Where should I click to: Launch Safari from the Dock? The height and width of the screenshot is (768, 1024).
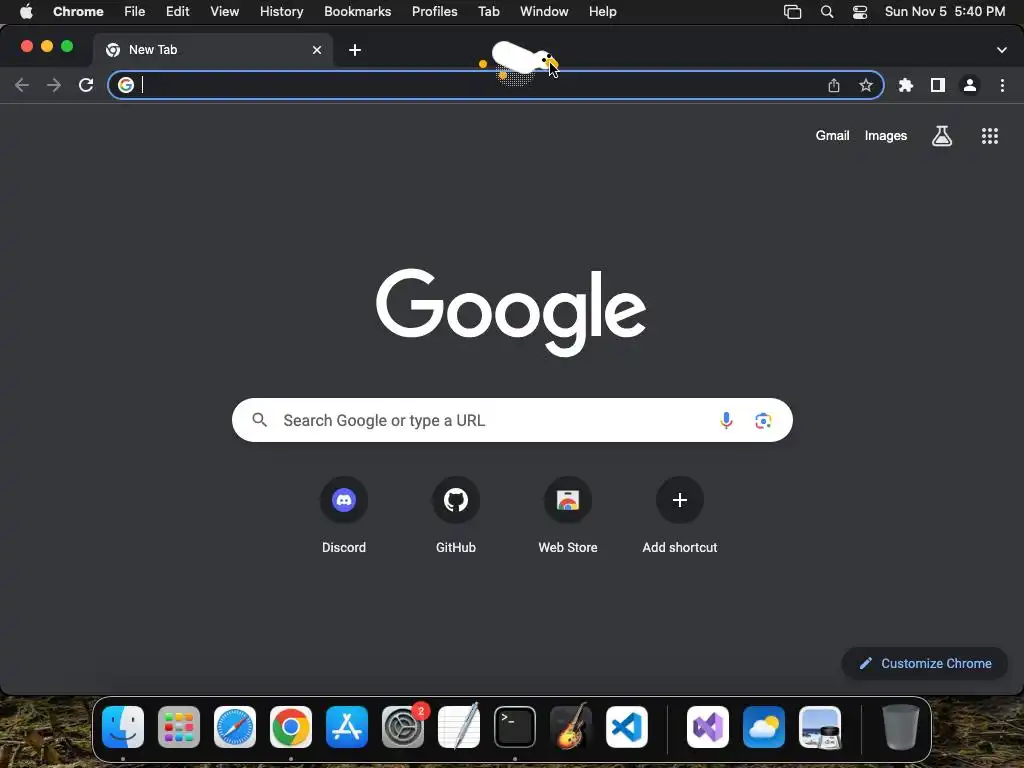(x=235, y=726)
